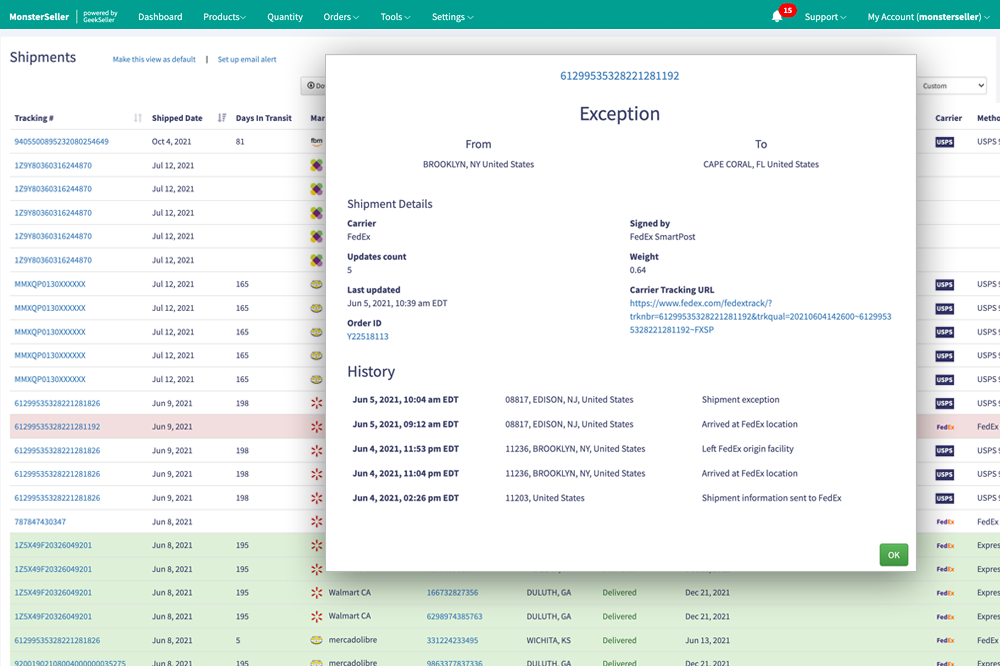Screen dimensions: 1000x666
Task: Open the FedEx Carrier Tracking URL
Action: [760, 316]
